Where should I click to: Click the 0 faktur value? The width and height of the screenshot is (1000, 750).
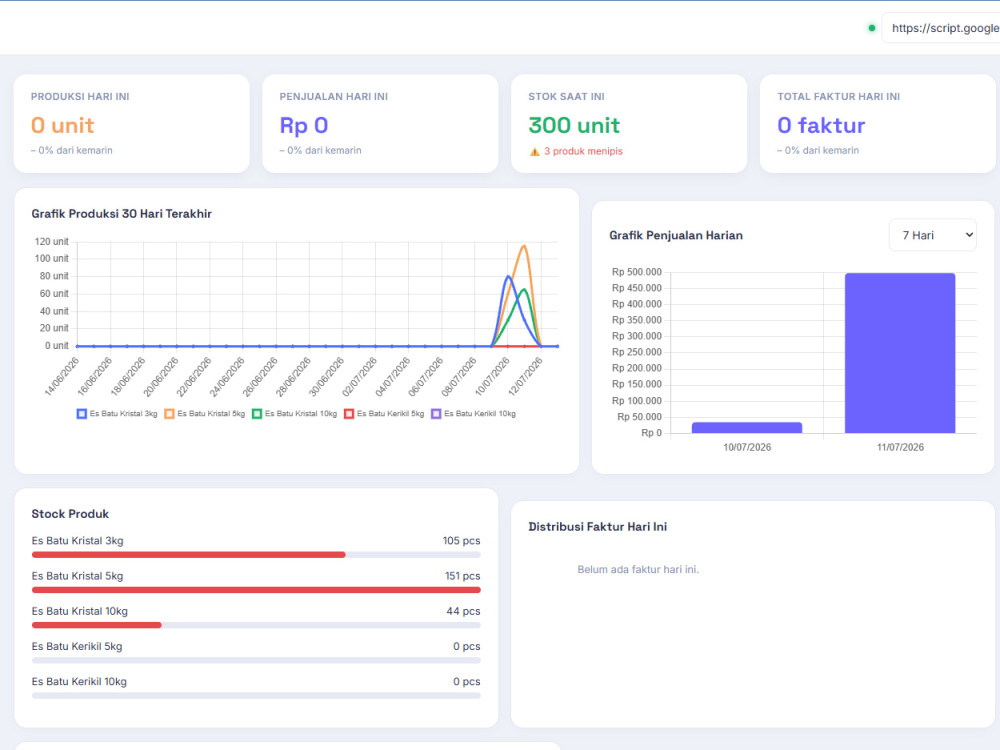coord(821,126)
